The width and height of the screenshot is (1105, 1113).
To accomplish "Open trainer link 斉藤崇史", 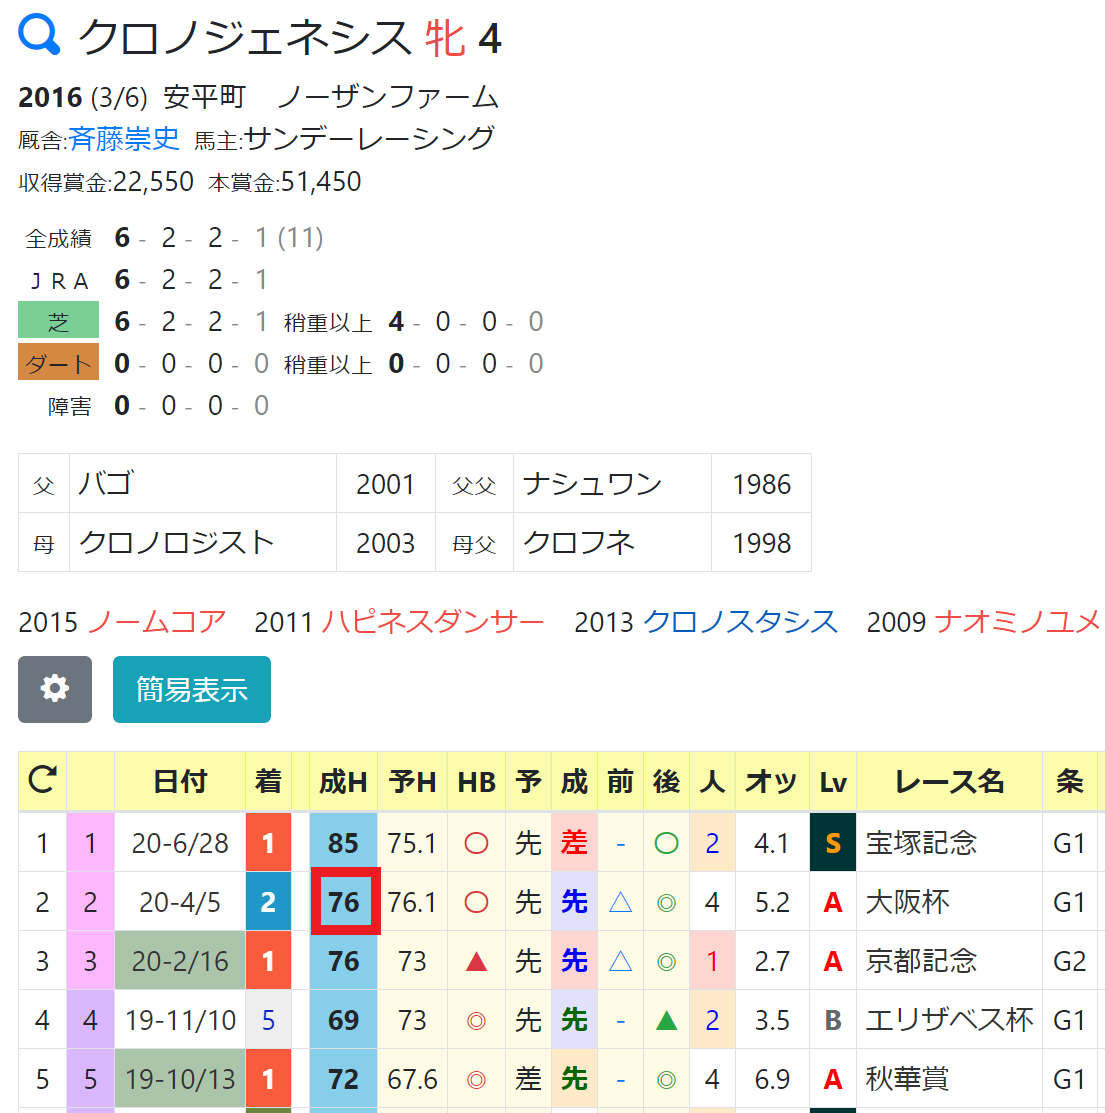I will click(123, 139).
